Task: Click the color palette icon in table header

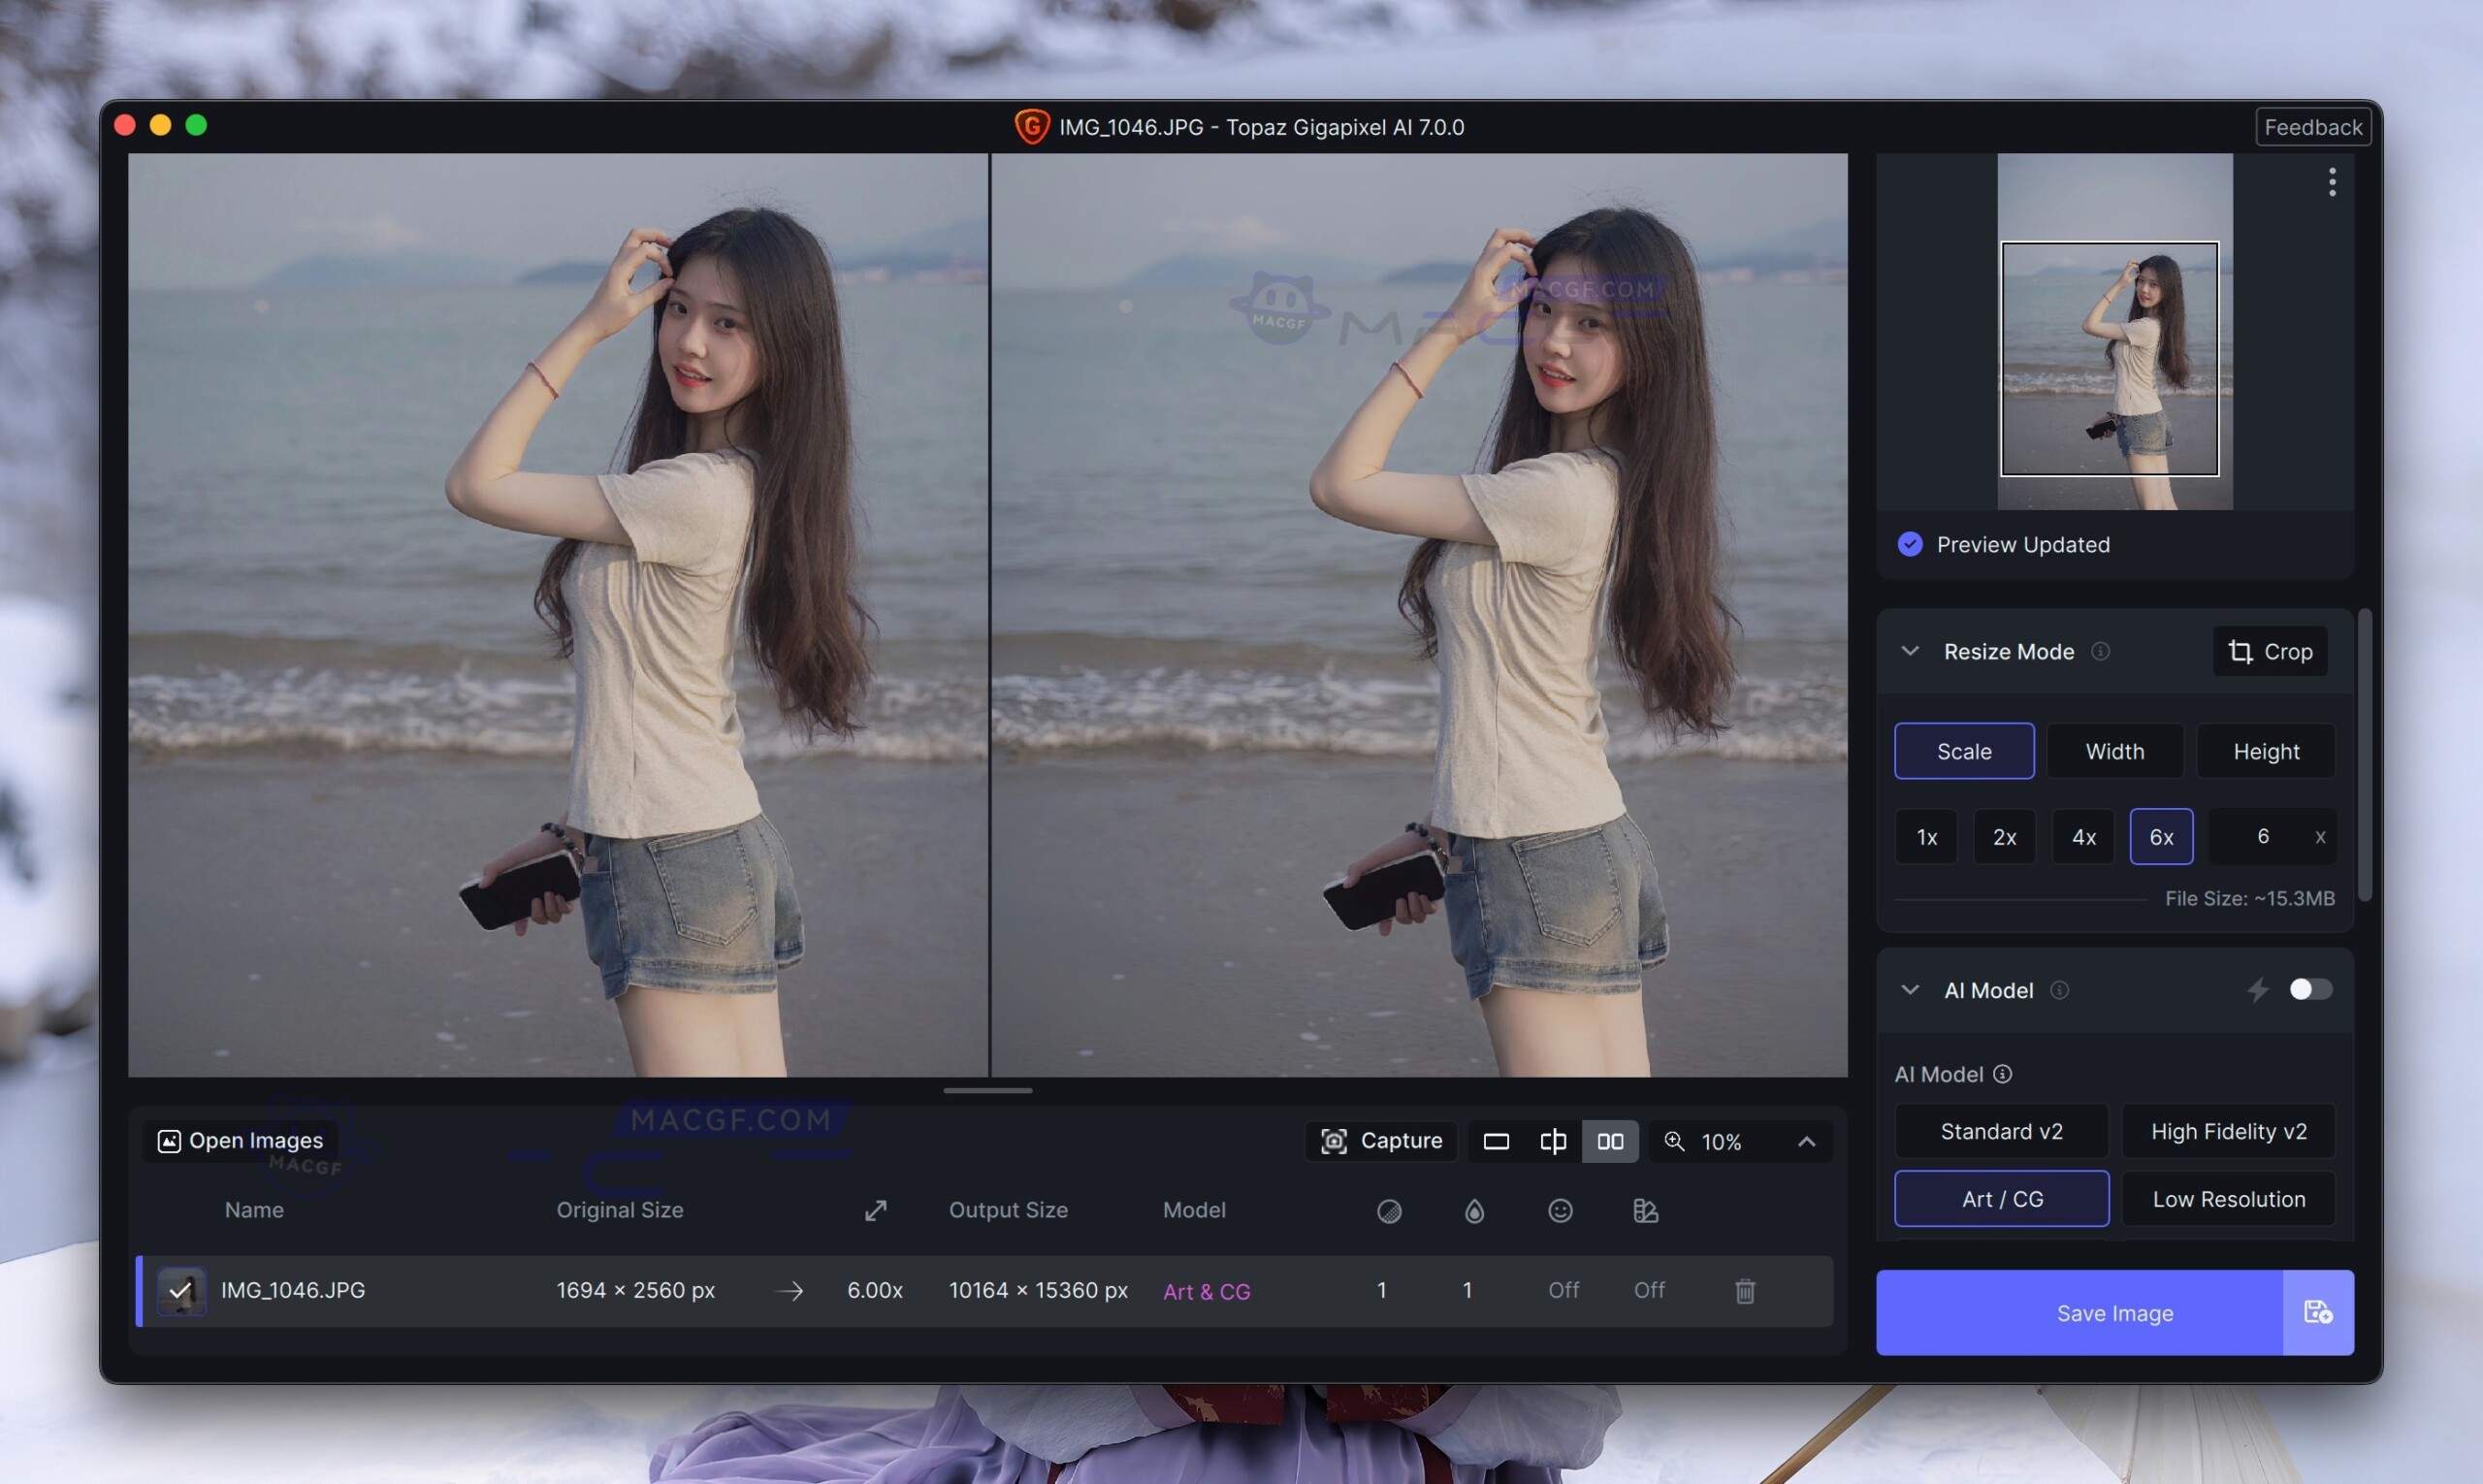Action: 1644,1210
